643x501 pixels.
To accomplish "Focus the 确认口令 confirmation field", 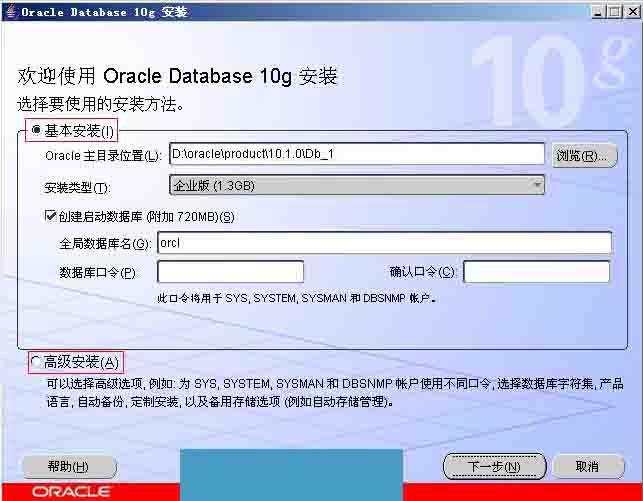I will click(537, 271).
